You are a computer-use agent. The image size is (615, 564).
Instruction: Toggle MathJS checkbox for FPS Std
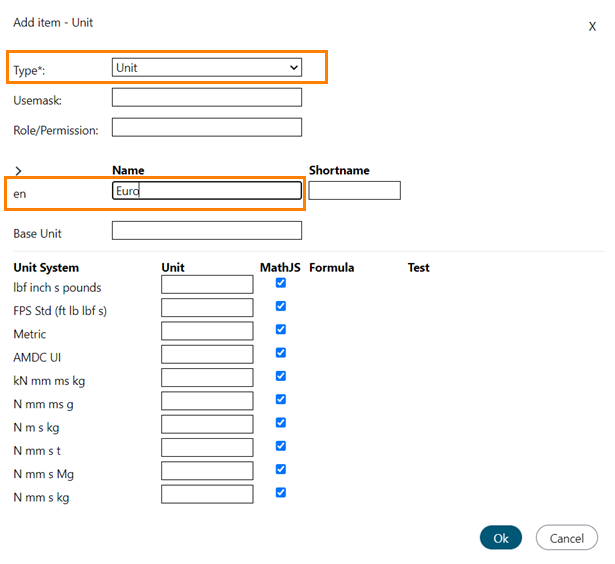(281, 306)
